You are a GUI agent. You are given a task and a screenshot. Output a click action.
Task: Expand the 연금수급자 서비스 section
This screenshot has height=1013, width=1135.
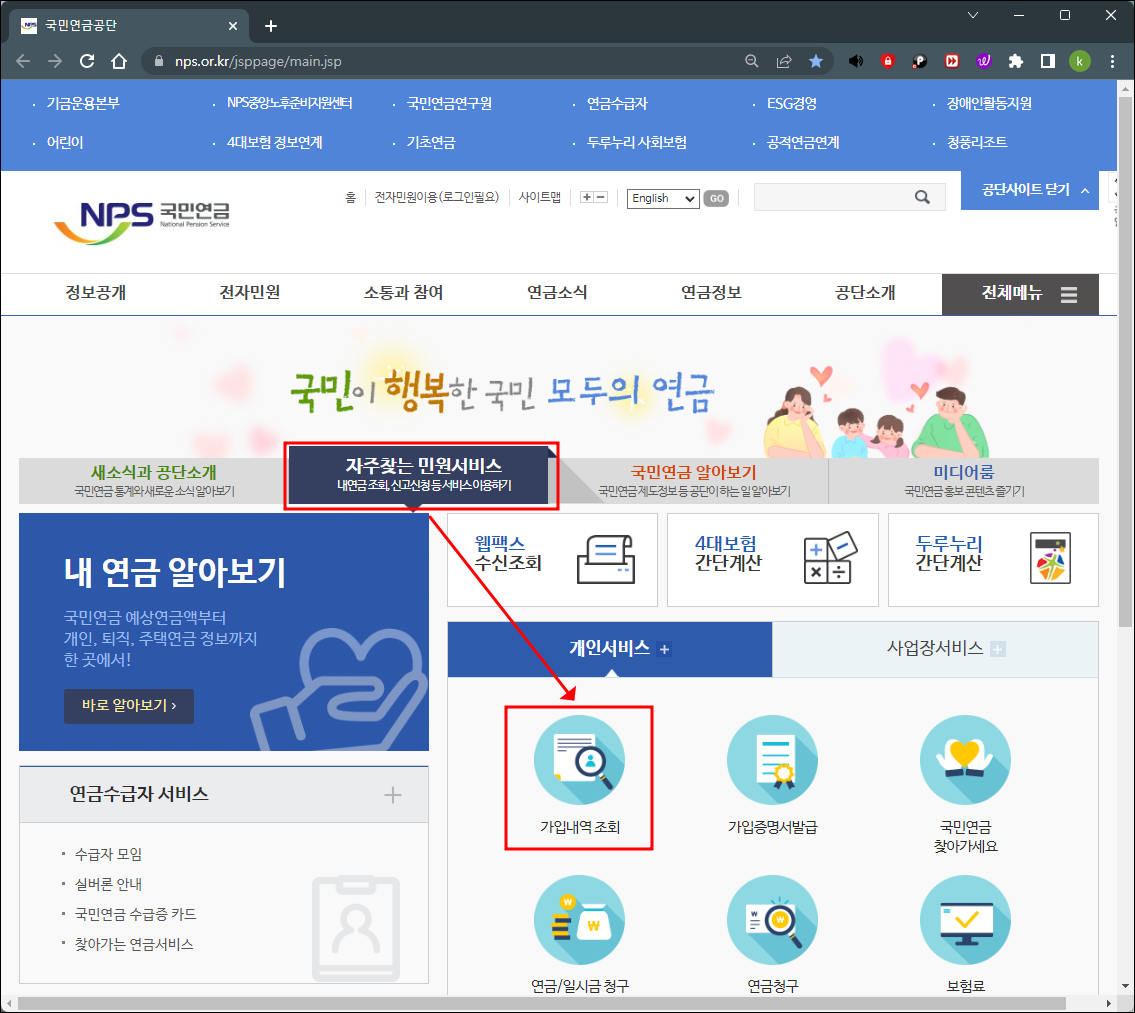(x=392, y=795)
